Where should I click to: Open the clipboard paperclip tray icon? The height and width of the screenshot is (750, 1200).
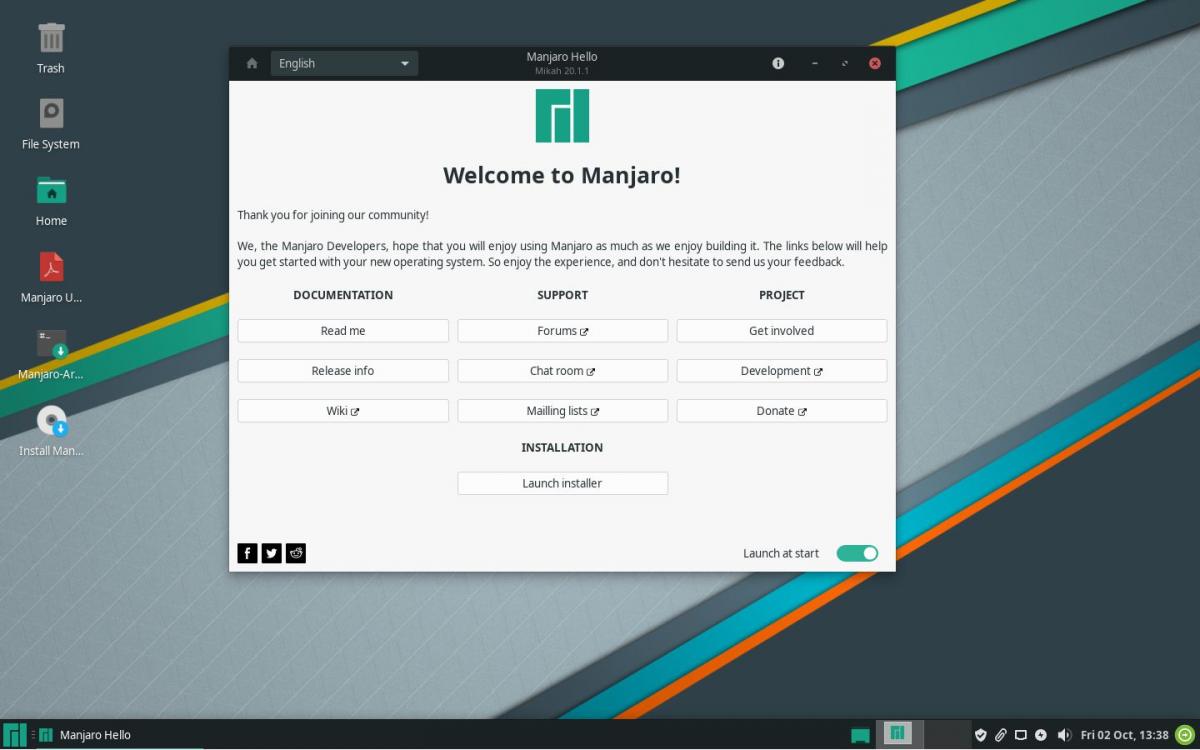click(1000, 735)
